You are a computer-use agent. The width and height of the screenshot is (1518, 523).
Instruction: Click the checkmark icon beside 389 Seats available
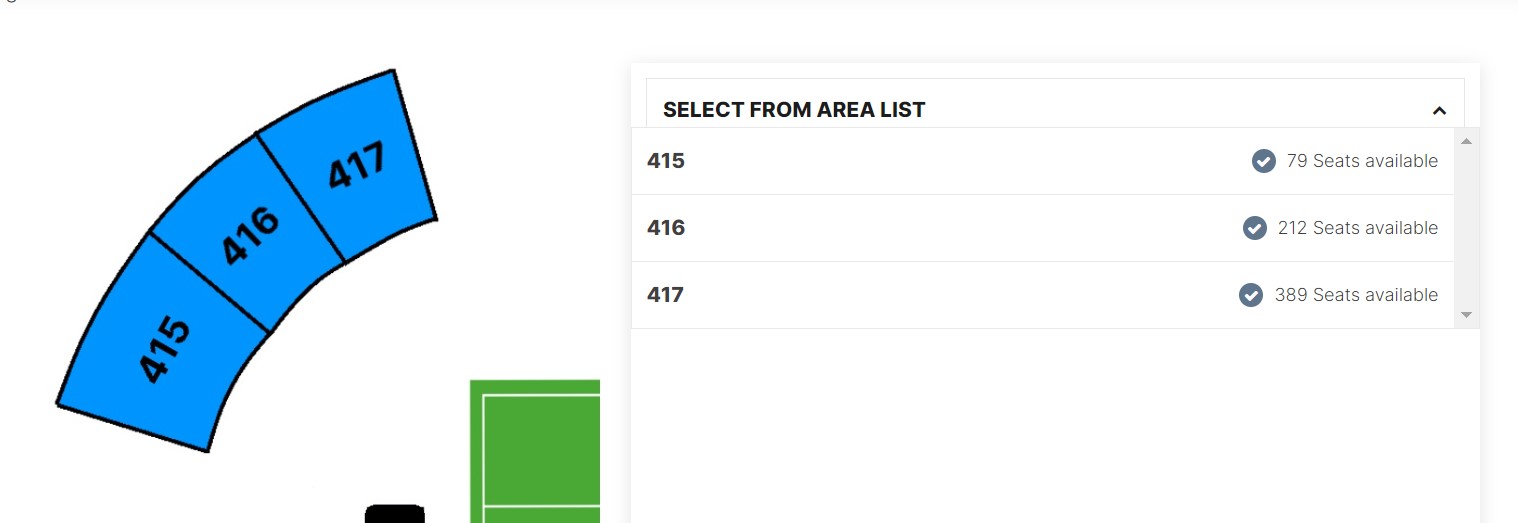[1251, 295]
